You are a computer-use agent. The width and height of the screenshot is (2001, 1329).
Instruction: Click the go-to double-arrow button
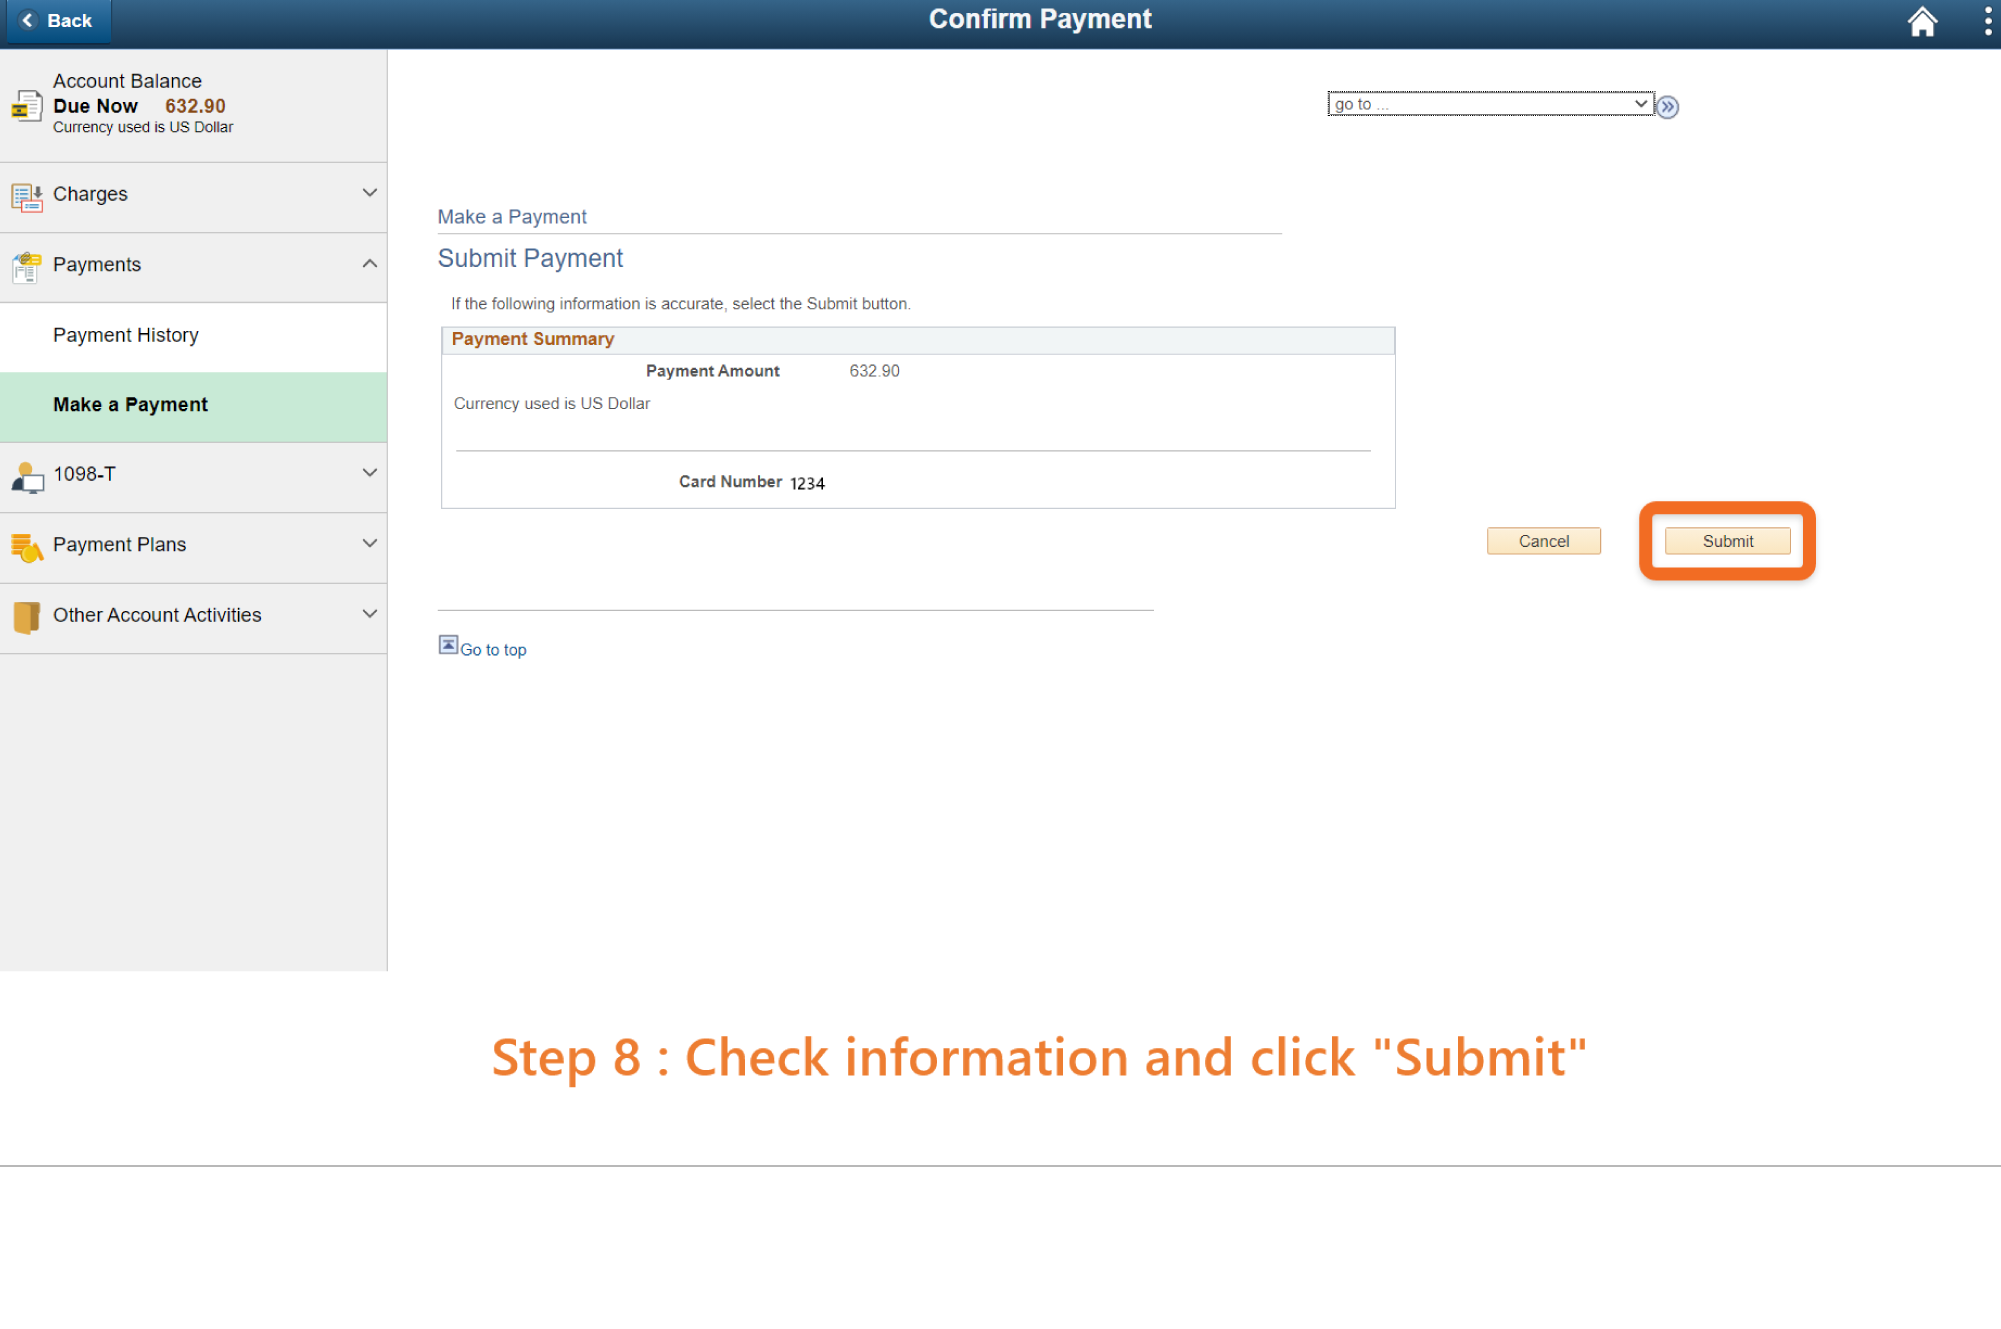click(x=1667, y=106)
